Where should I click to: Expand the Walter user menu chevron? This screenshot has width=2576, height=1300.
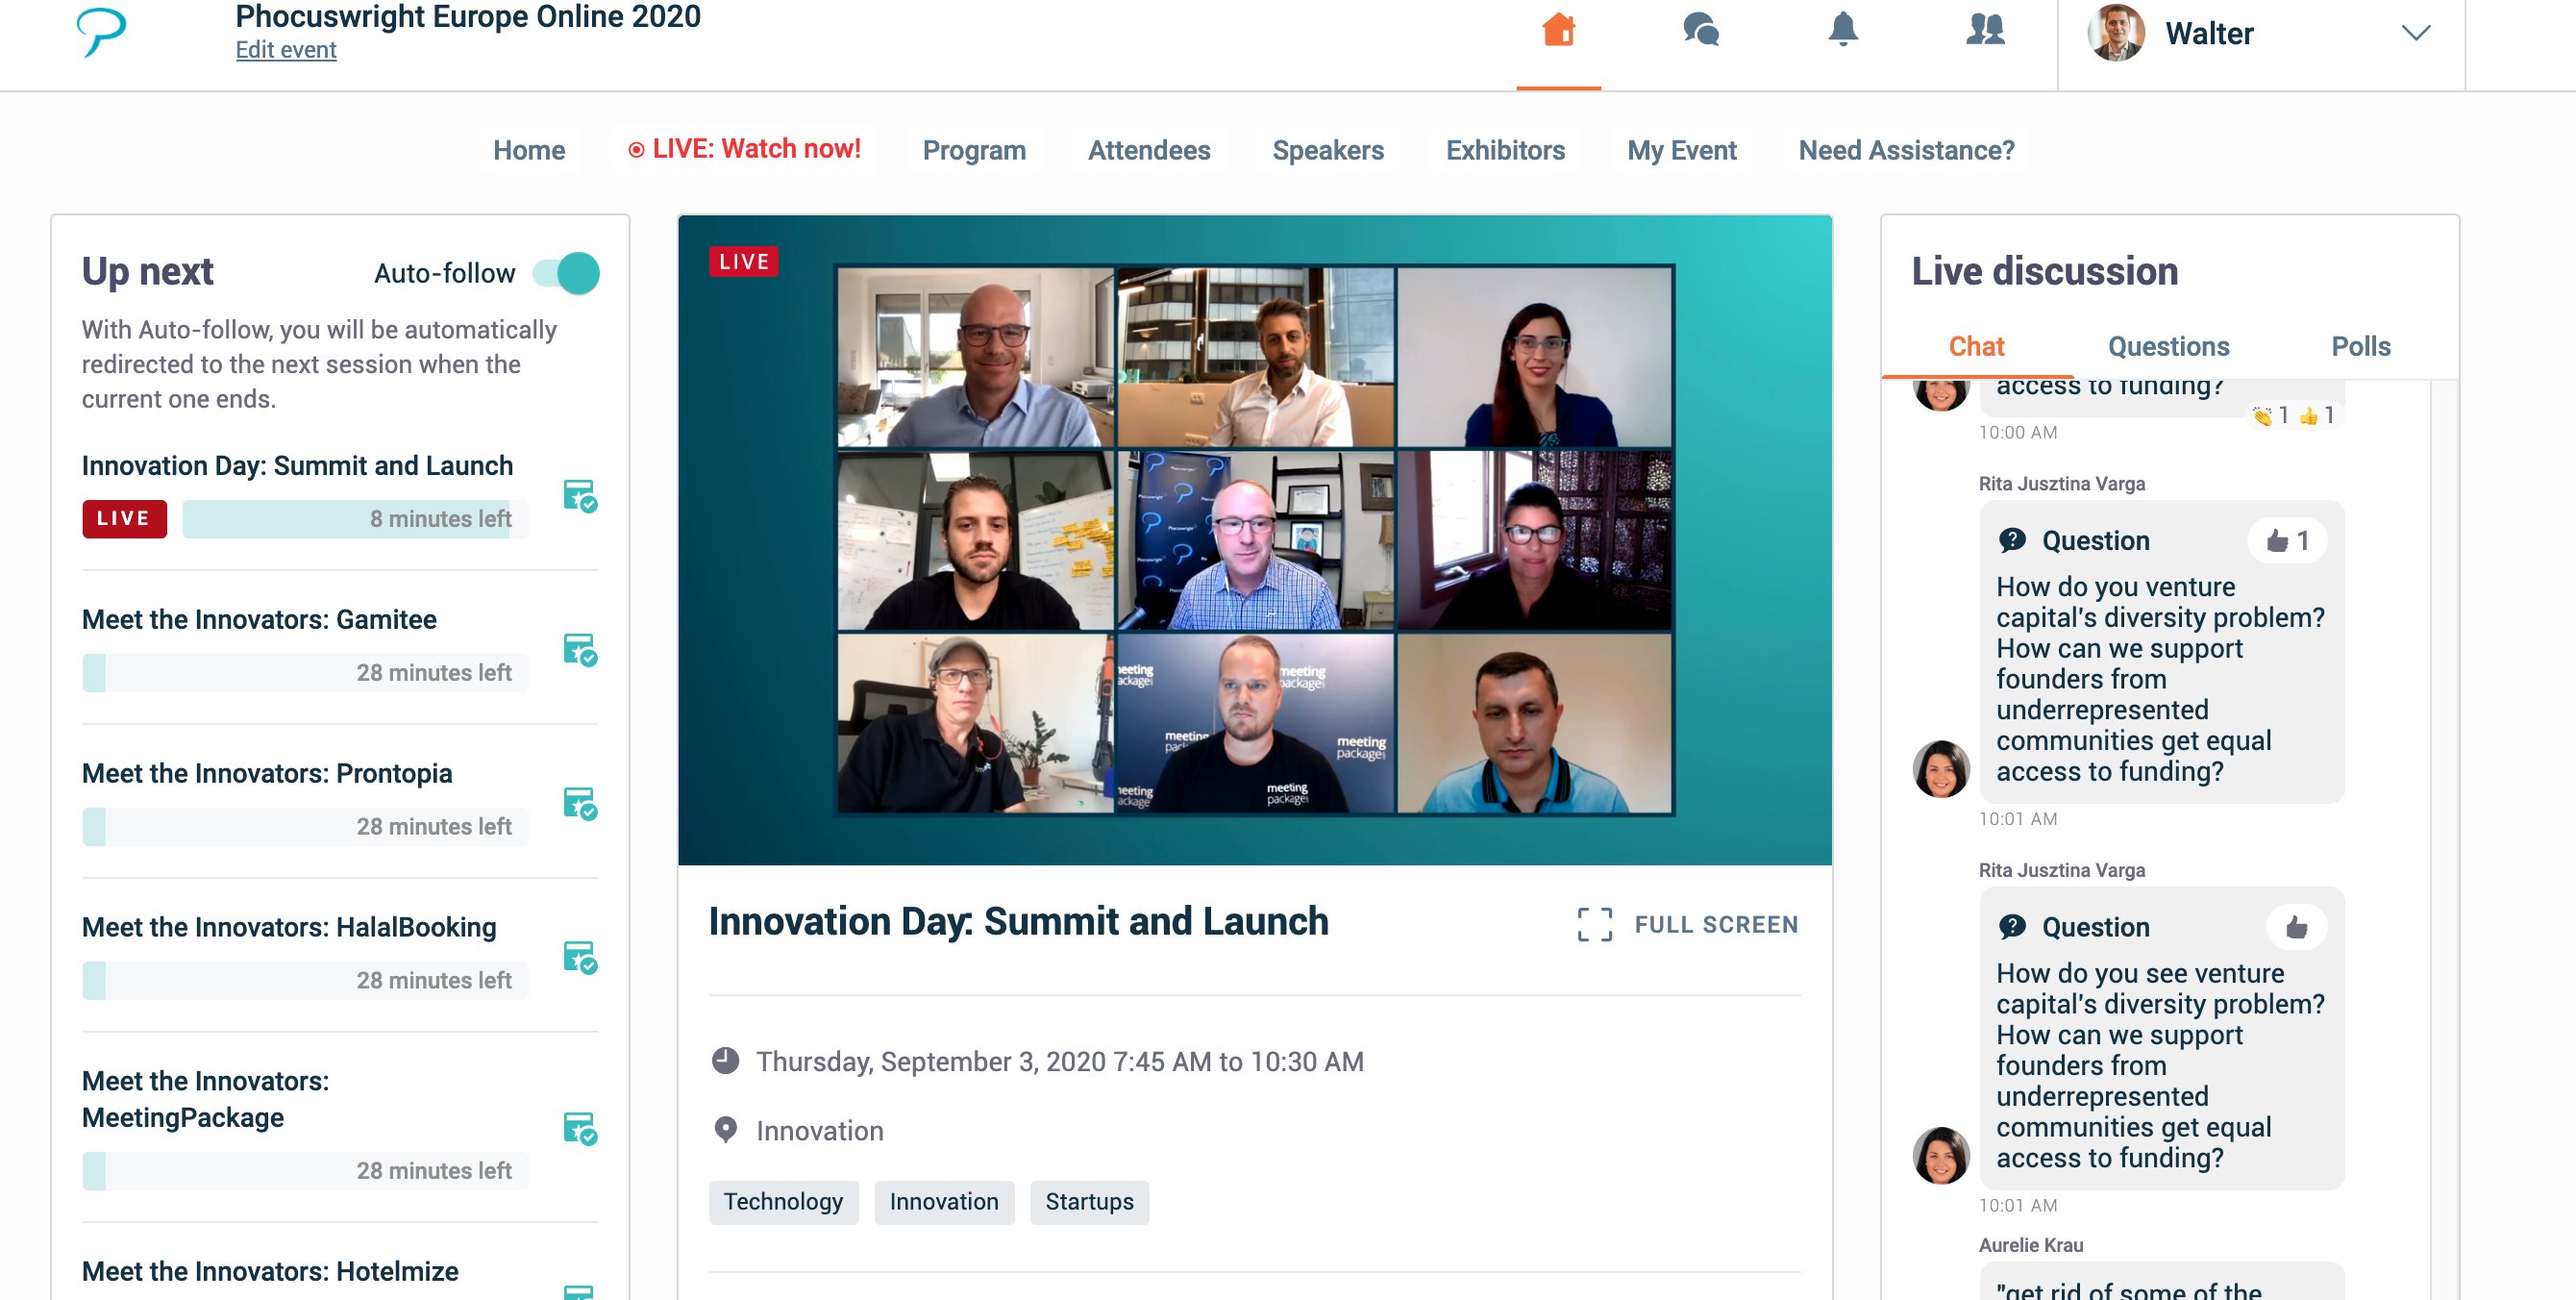(2415, 33)
